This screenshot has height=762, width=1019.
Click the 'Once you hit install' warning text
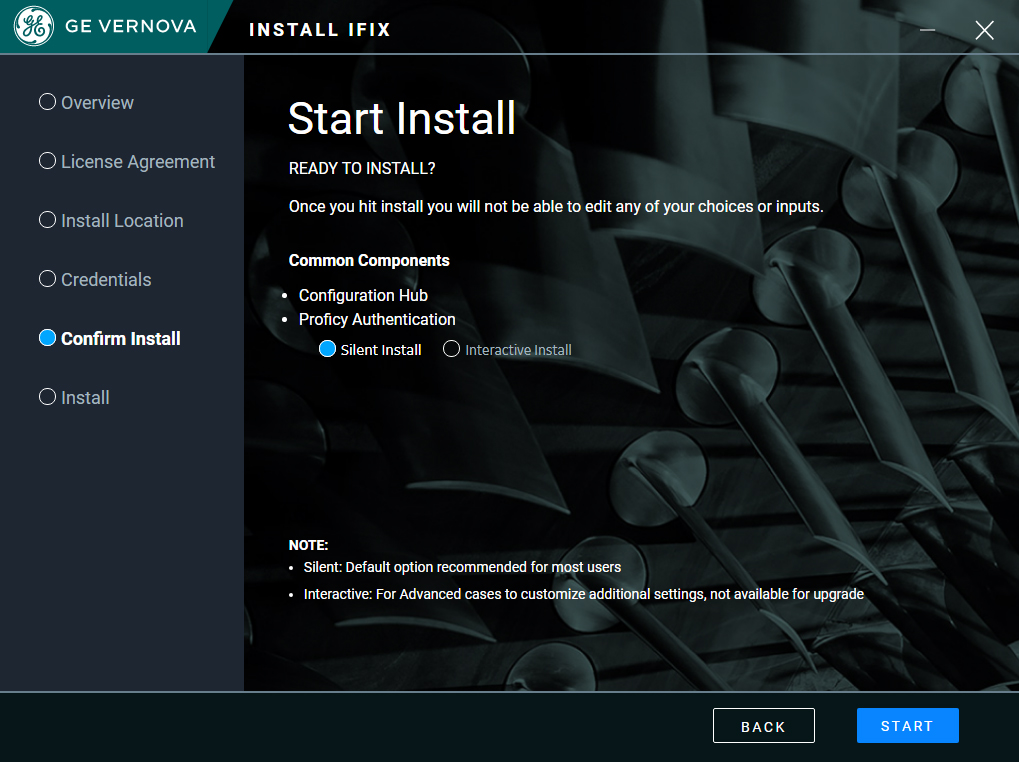[556, 207]
